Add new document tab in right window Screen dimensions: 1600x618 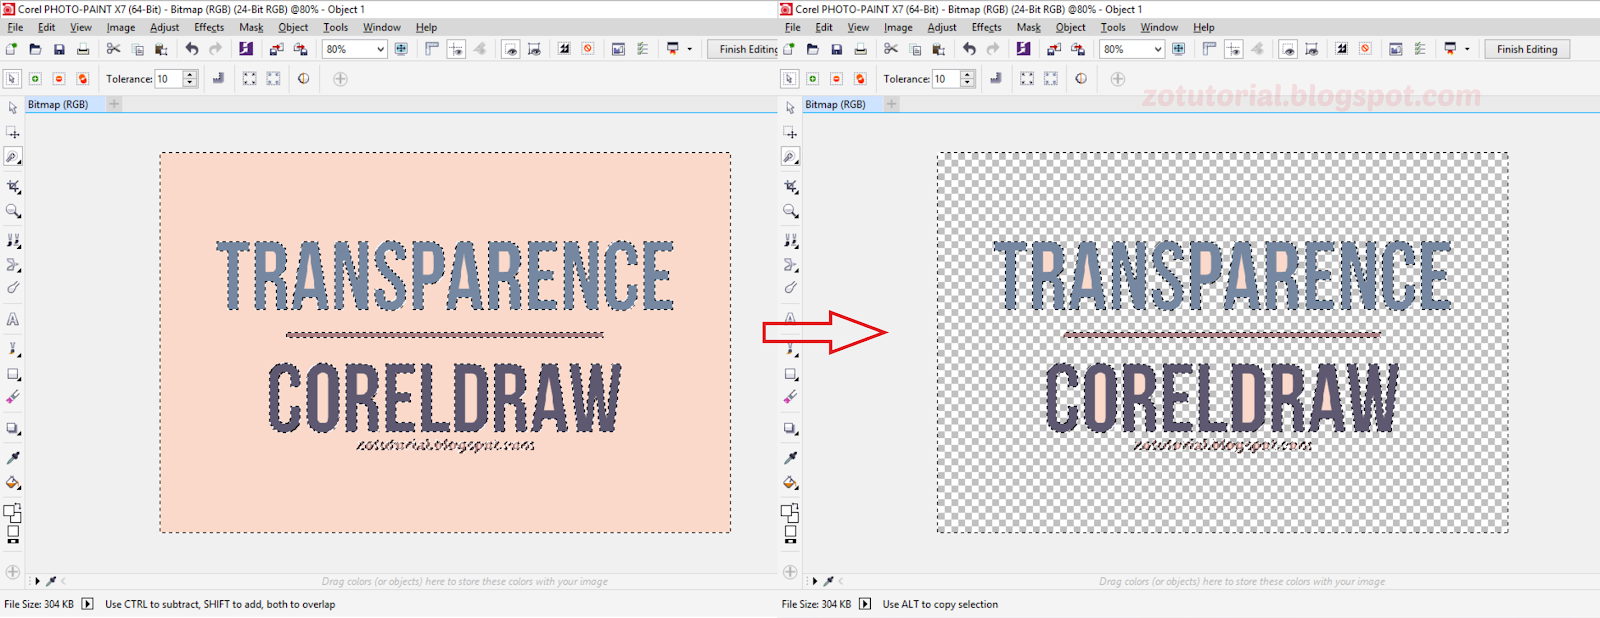tap(891, 104)
